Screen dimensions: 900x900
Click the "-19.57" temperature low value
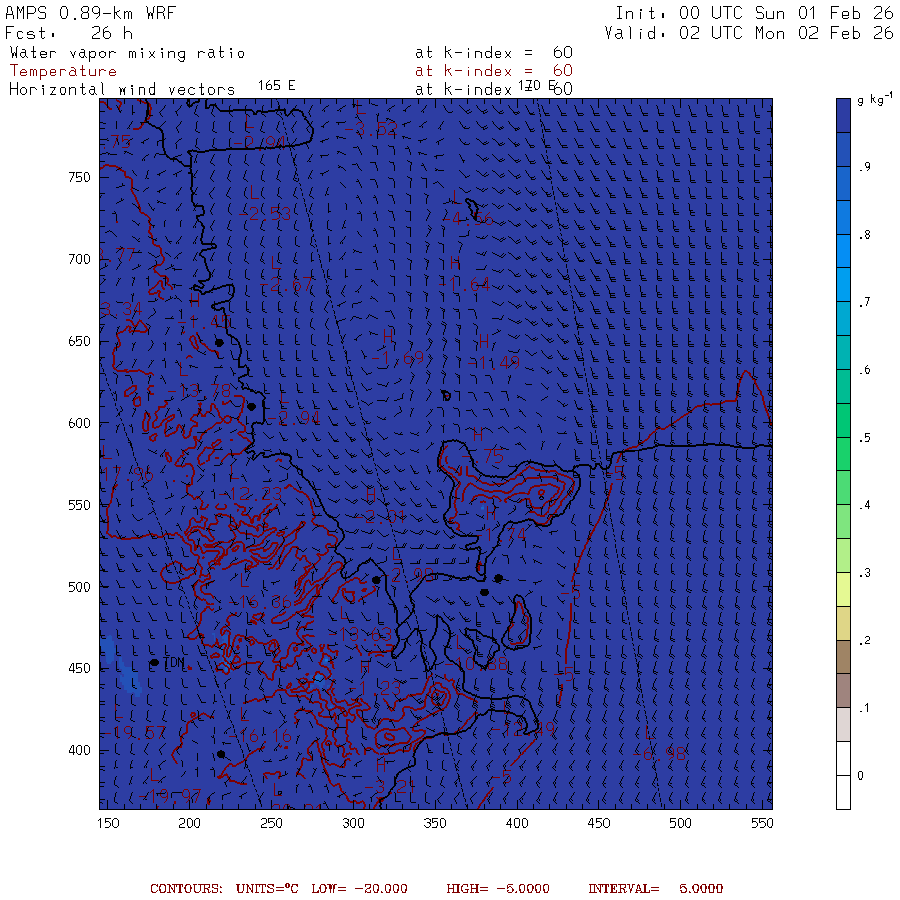click(134, 733)
